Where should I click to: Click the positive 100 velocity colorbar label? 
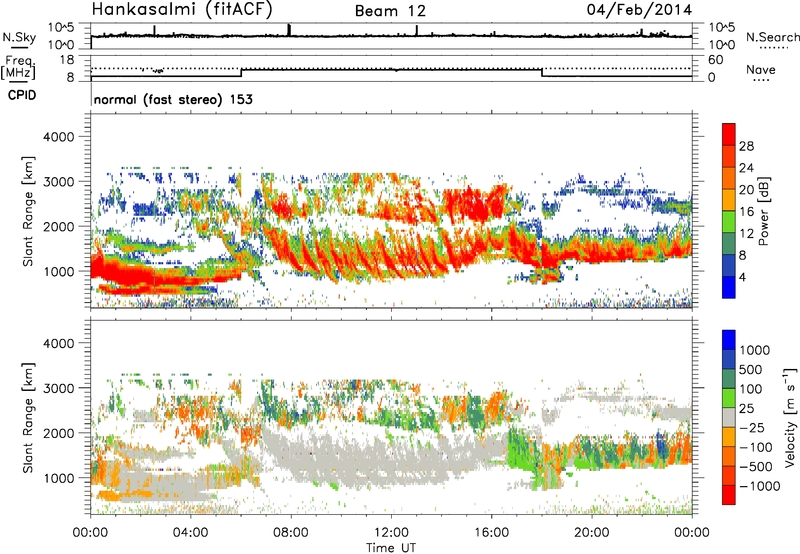pyautogui.click(x=751, y=389)
